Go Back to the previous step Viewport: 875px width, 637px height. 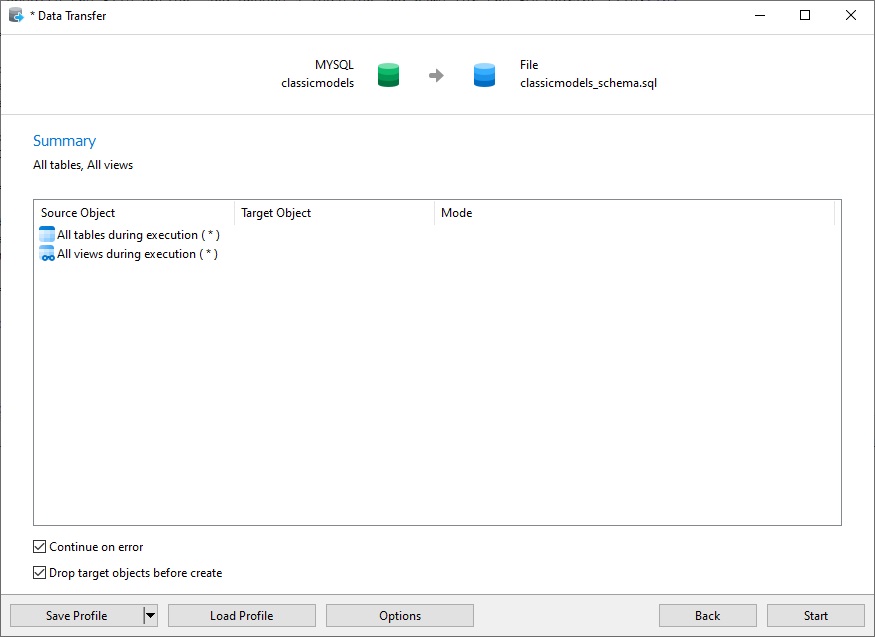pos(708,616)
